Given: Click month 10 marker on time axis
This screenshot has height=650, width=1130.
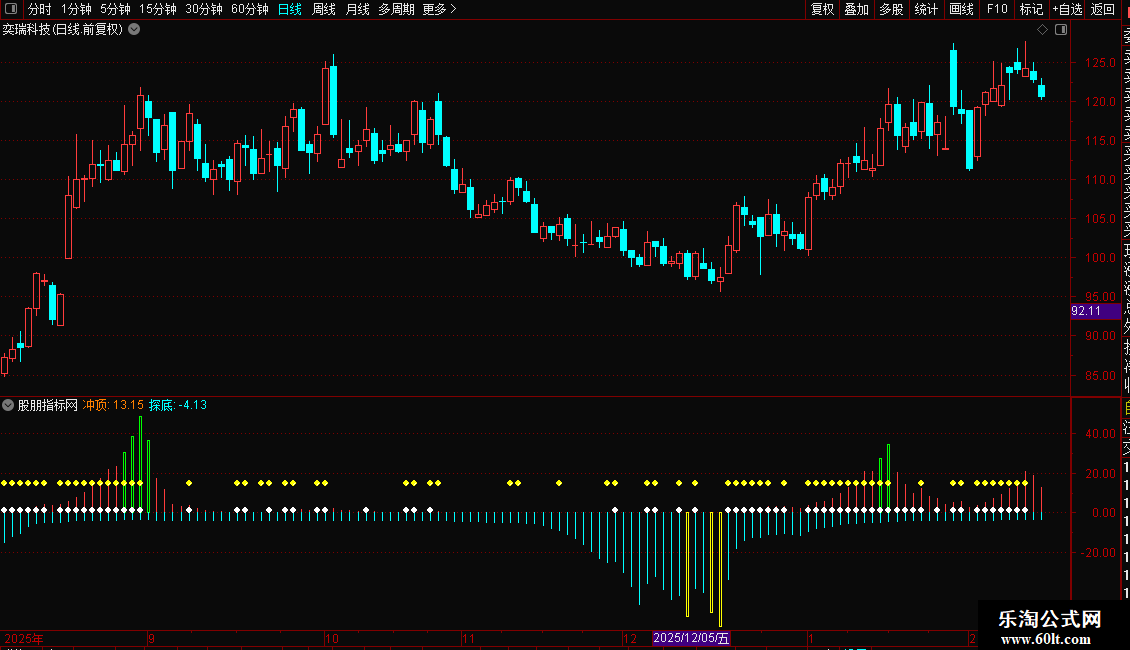Looking at the screenshot, I should [x=332, y=638].
